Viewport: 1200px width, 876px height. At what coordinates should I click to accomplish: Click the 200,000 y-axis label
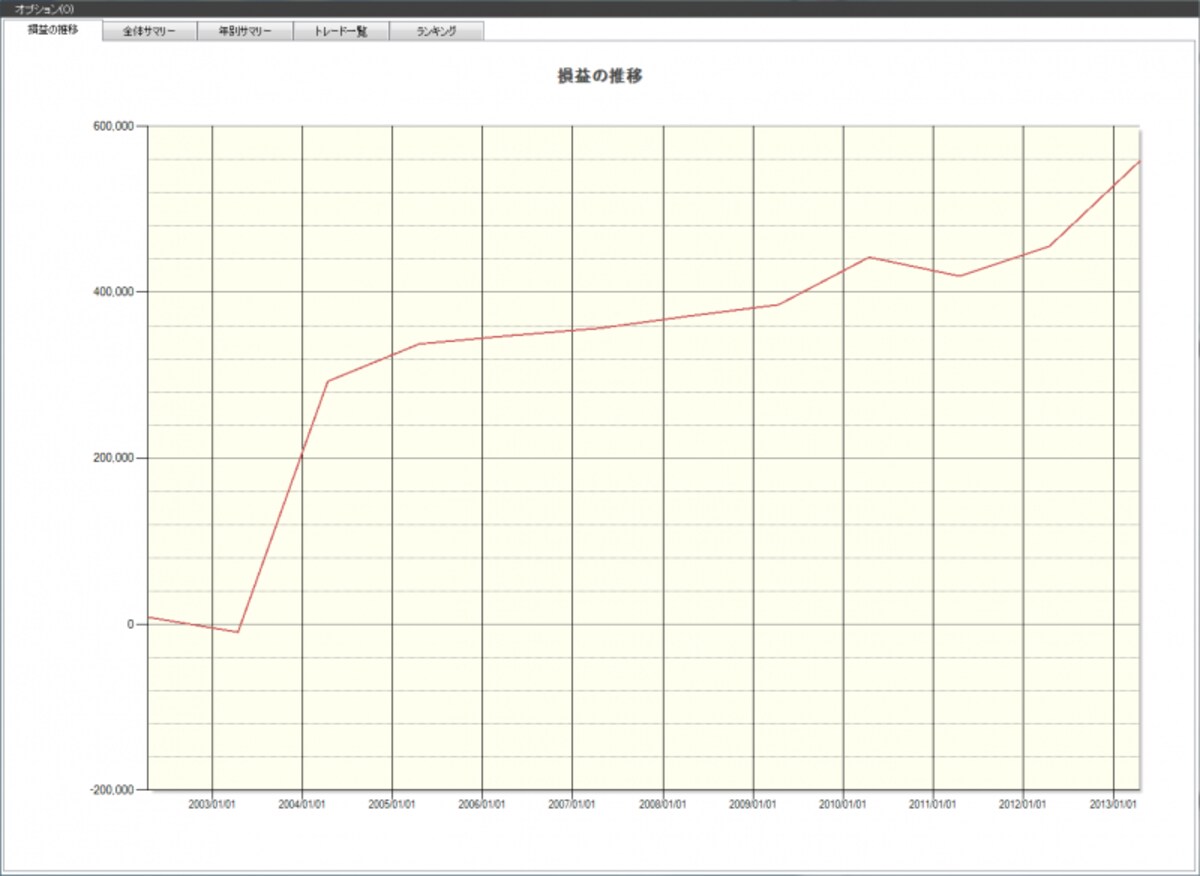pos(114,458)
